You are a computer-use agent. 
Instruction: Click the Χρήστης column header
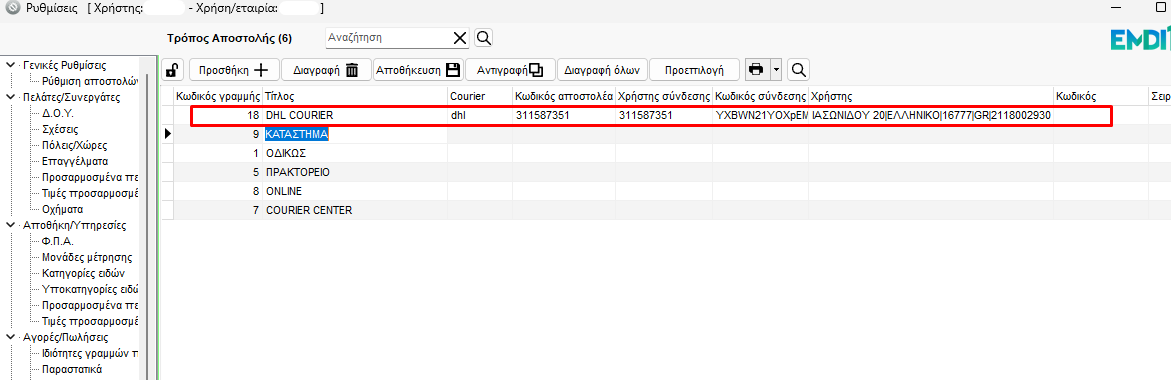(931, 96)
